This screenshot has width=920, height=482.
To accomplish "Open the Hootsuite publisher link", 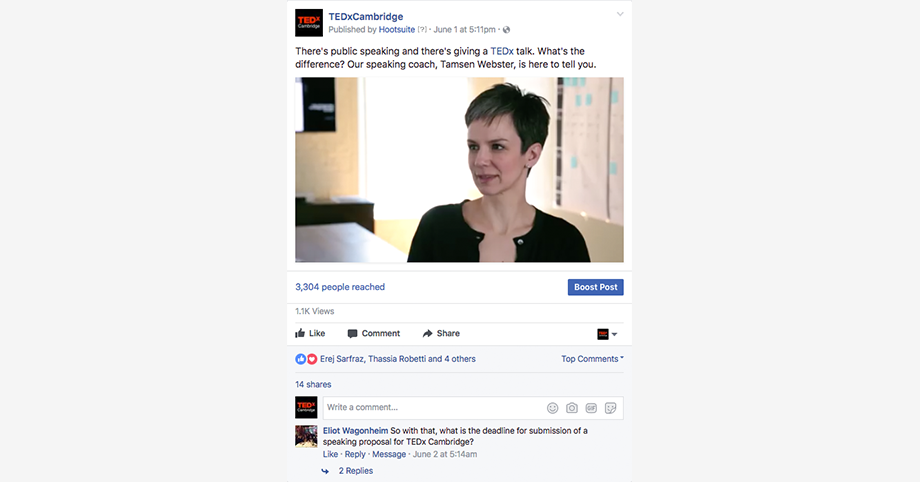I will tap(397, 29).
